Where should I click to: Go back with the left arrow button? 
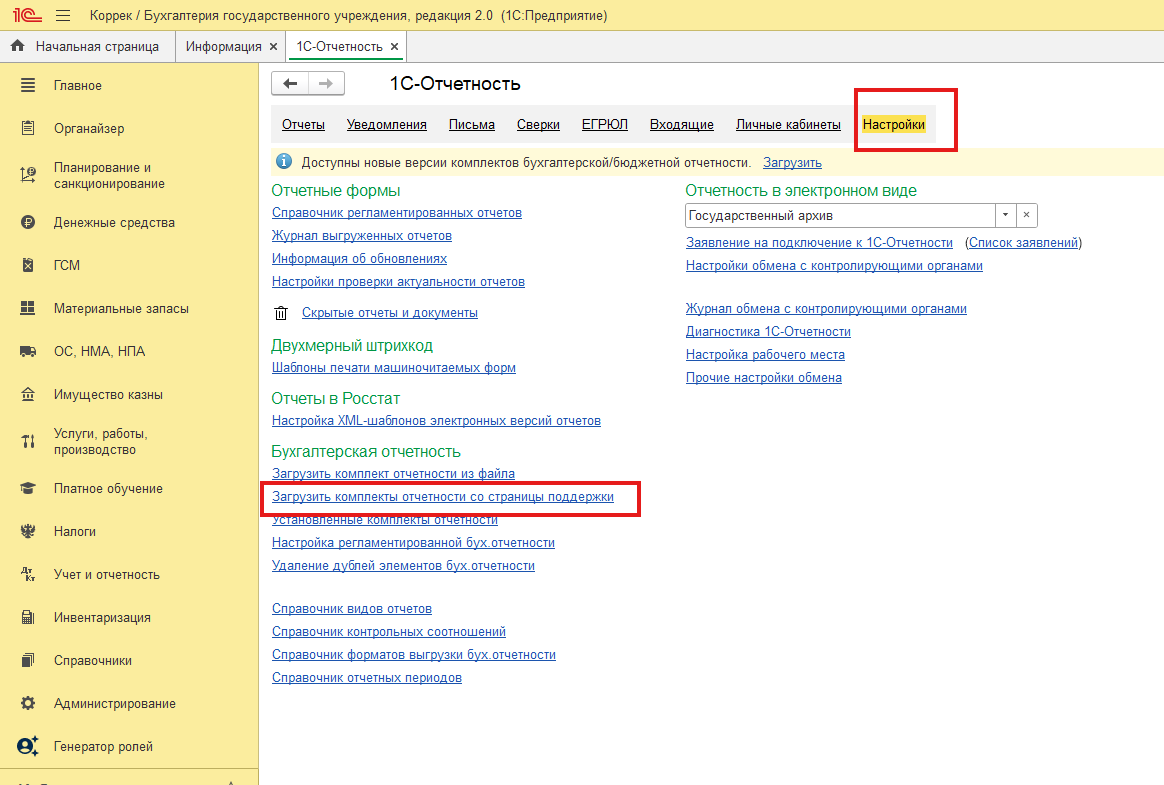pyautogui.click(x=290, y=83)
